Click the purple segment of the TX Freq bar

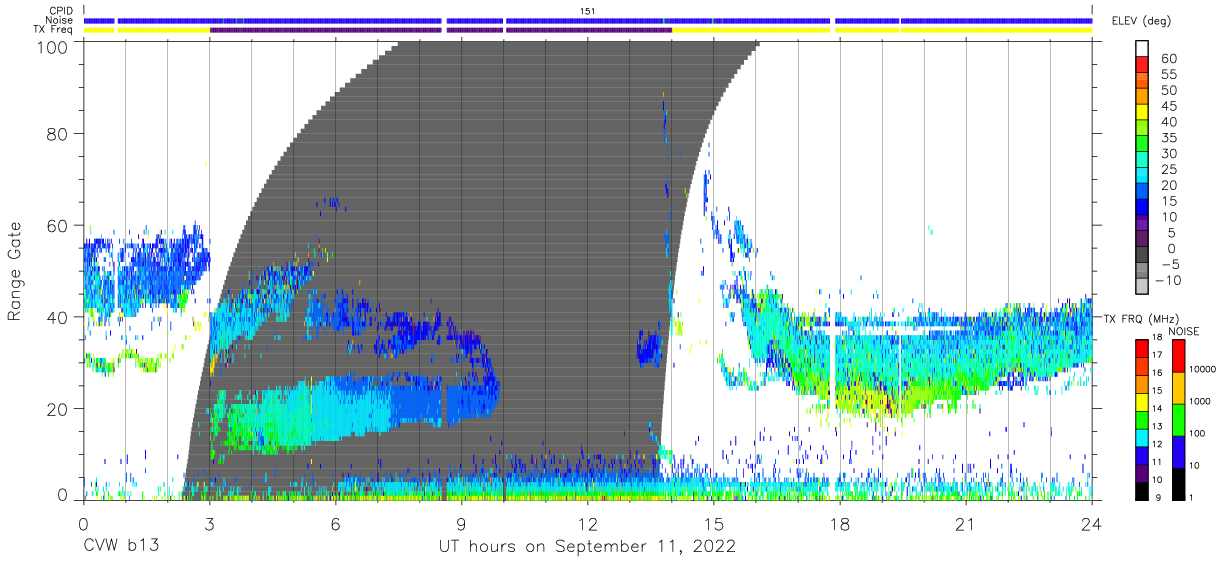click(x=440, y=30)
